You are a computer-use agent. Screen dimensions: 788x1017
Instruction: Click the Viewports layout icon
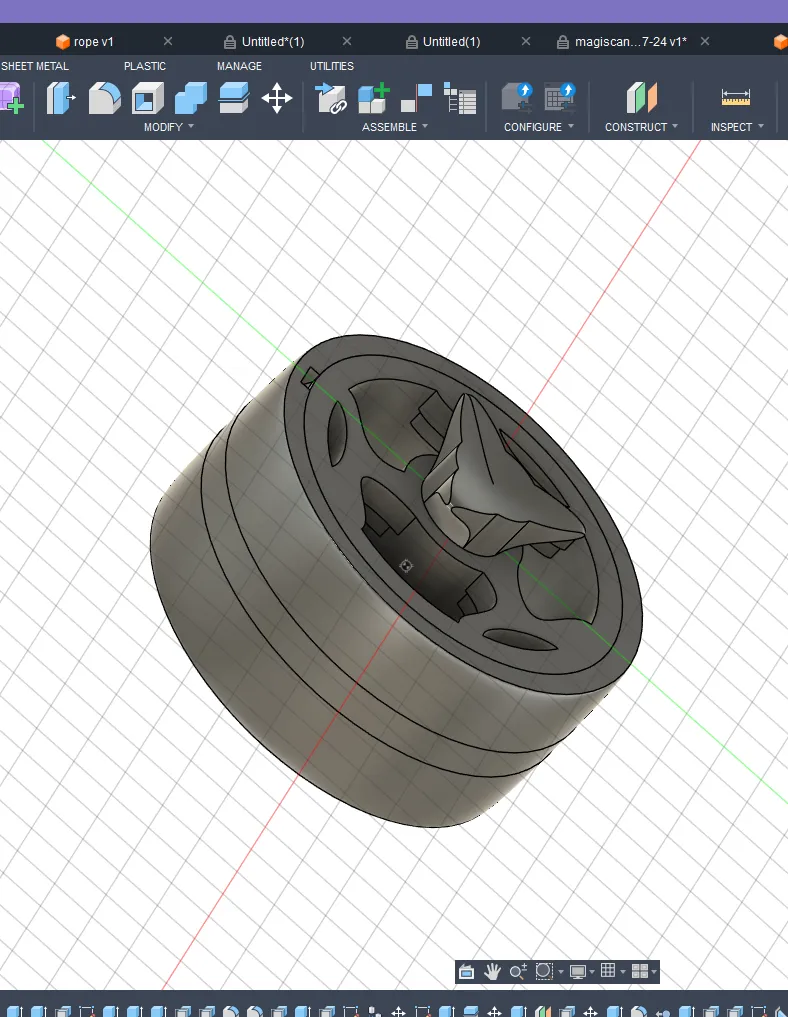click(x=639, y=971)
